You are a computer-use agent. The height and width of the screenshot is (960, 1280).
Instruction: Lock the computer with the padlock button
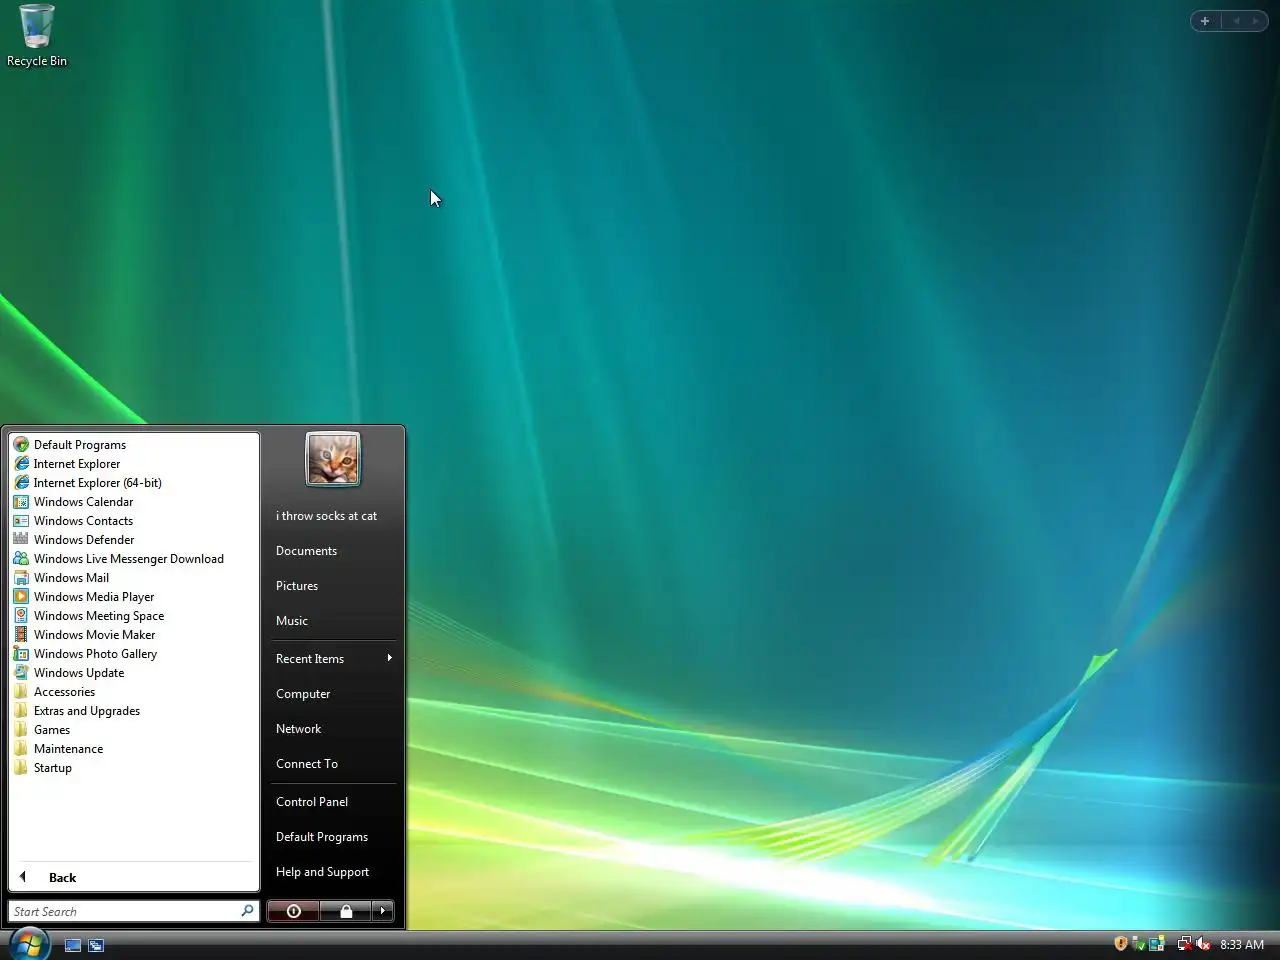[346, 911]
